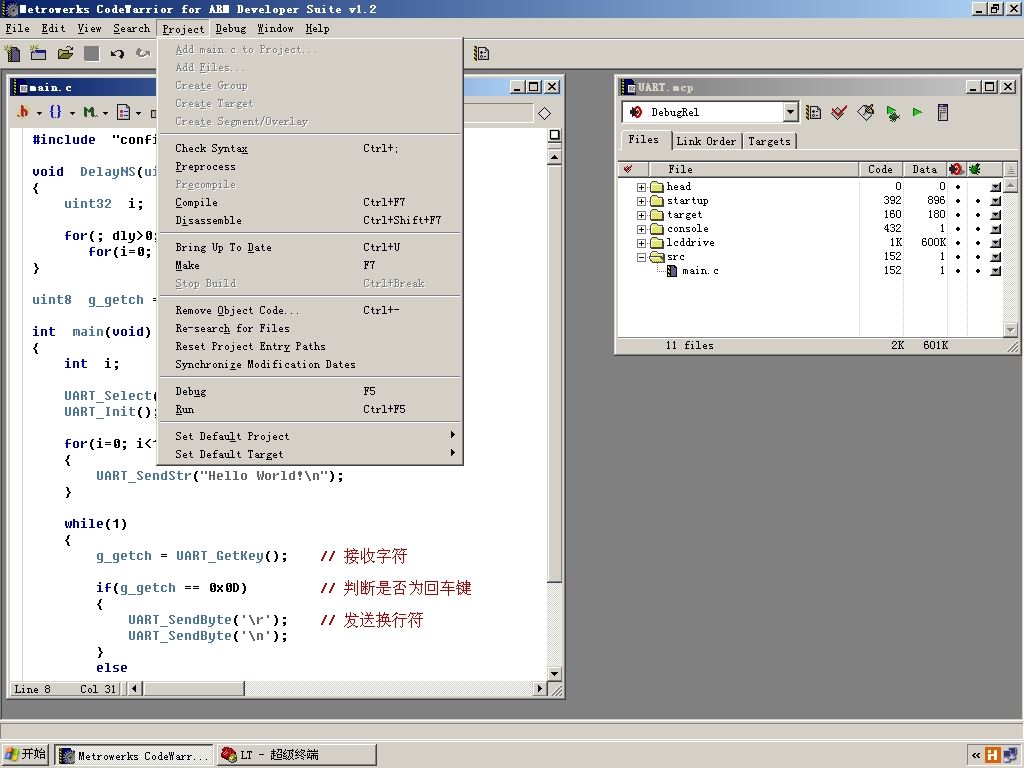1024x768 pixels.
Task: Expand the target folder
Action: pos(641,216)
